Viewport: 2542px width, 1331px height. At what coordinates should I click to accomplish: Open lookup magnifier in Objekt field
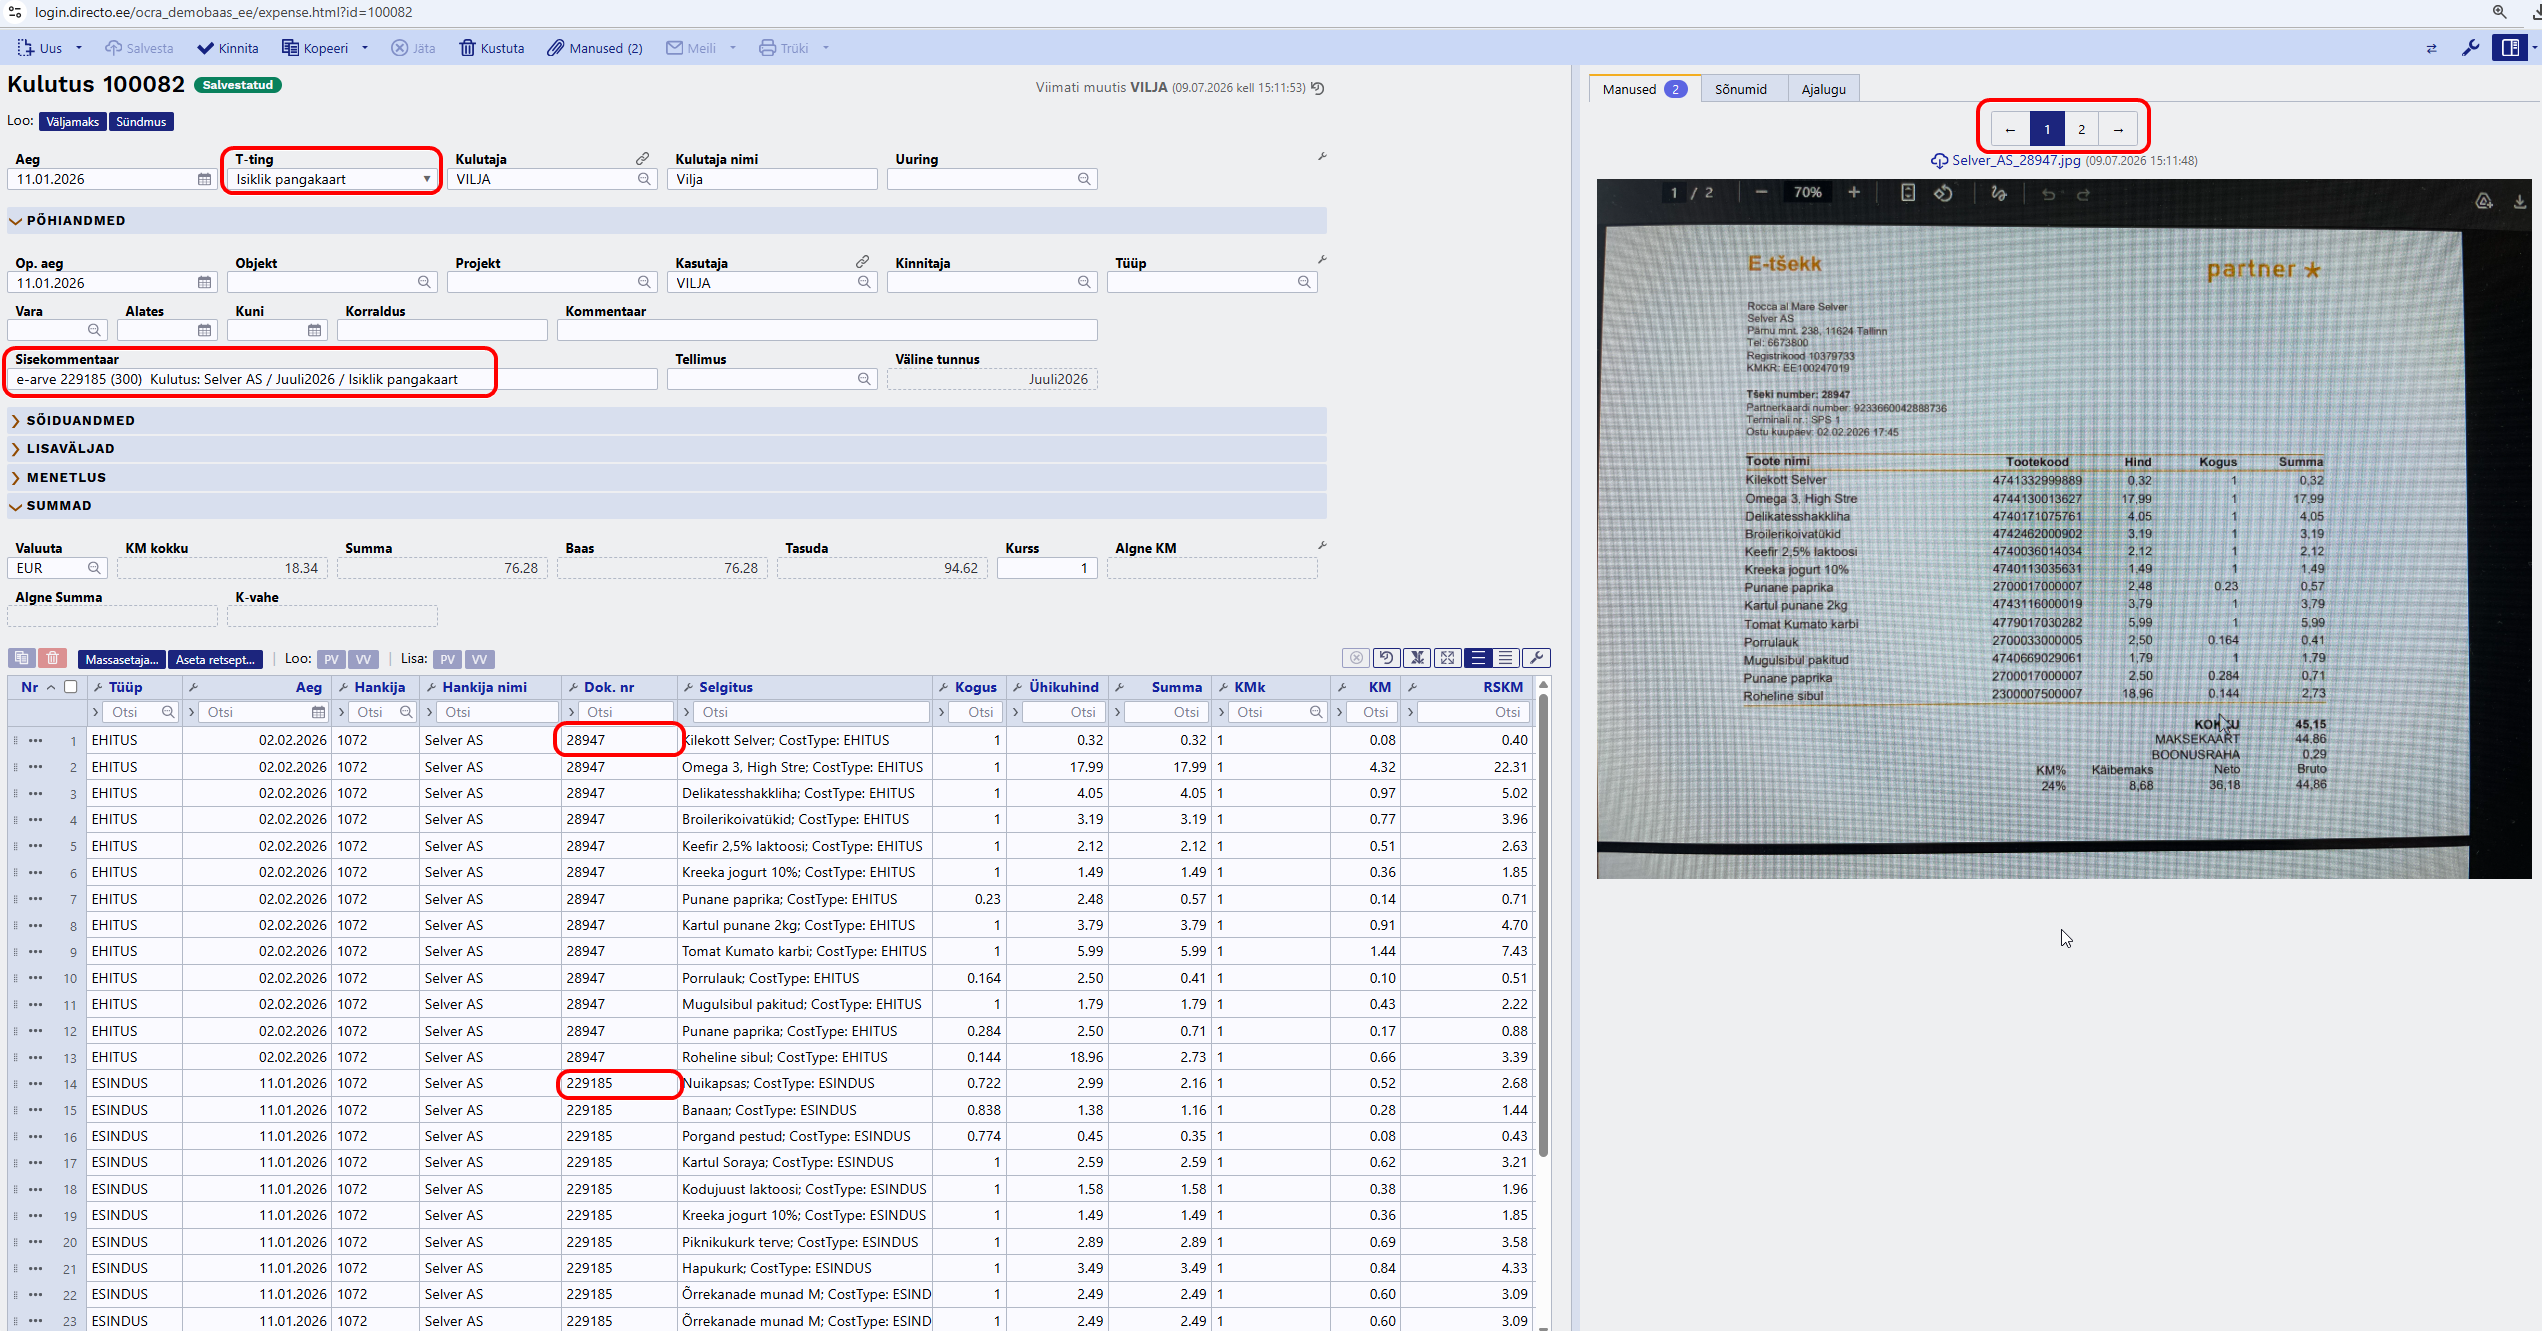pyautogui.click(x=425, y=283)
